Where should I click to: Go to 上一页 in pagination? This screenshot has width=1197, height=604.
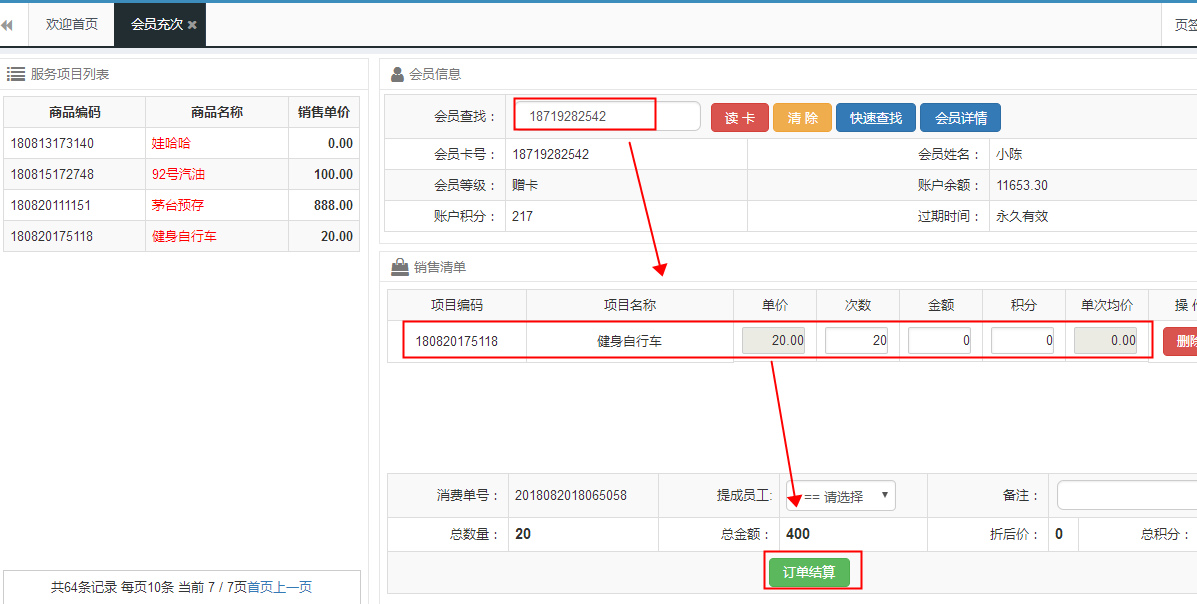pos(293,587)
